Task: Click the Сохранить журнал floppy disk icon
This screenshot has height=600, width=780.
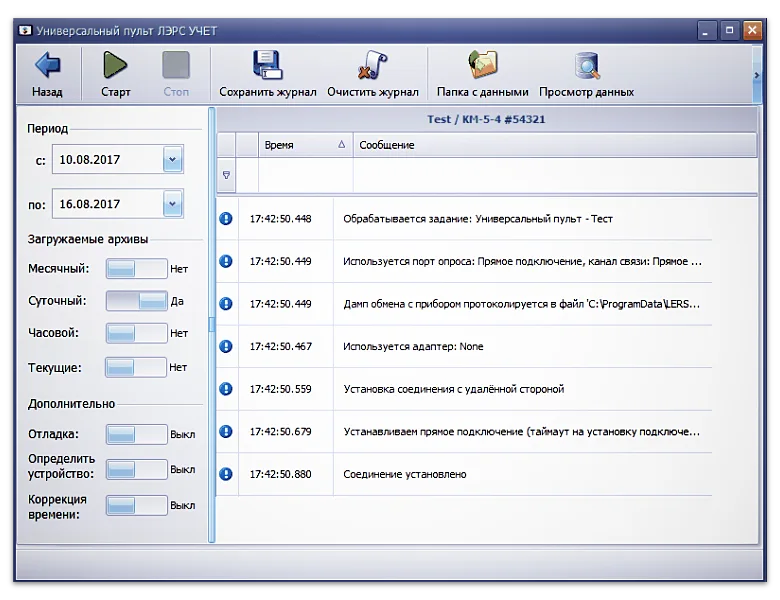Action: [x=267, y=67]
